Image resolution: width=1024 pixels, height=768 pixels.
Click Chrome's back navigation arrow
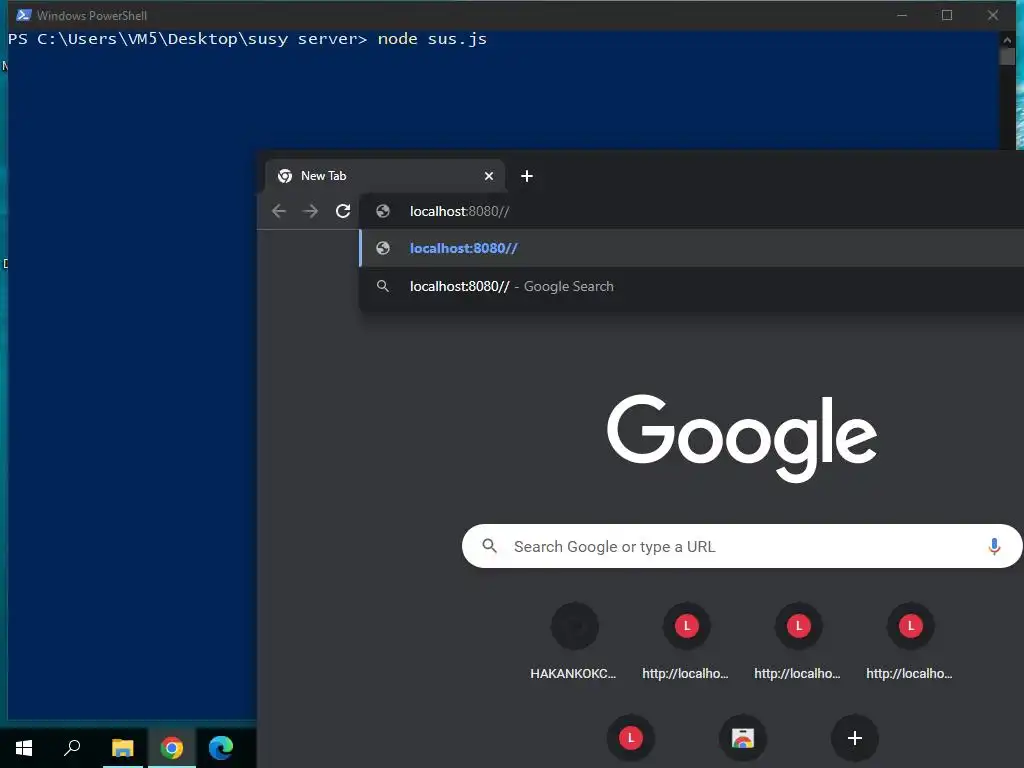point(279,211)
